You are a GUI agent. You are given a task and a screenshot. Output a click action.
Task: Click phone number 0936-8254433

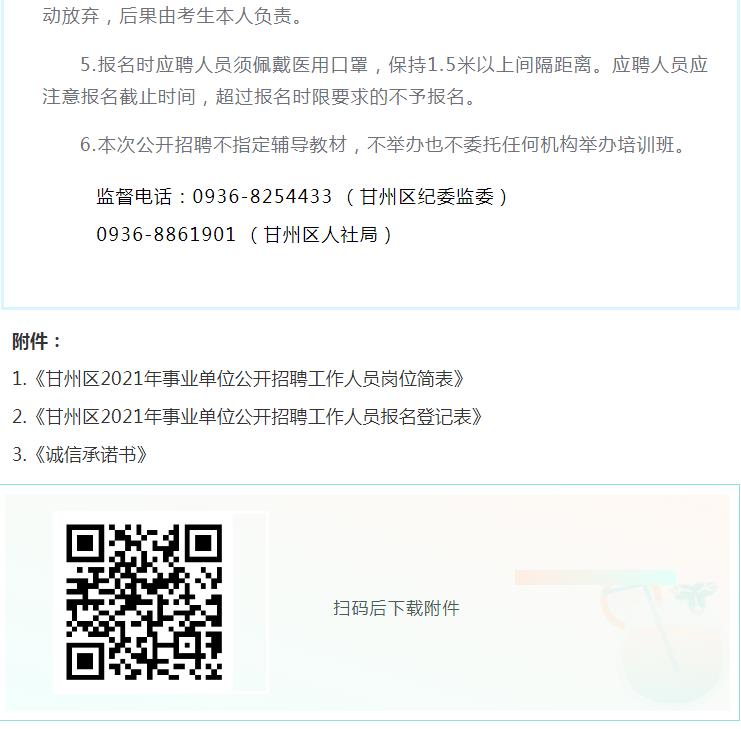[262, 197]
